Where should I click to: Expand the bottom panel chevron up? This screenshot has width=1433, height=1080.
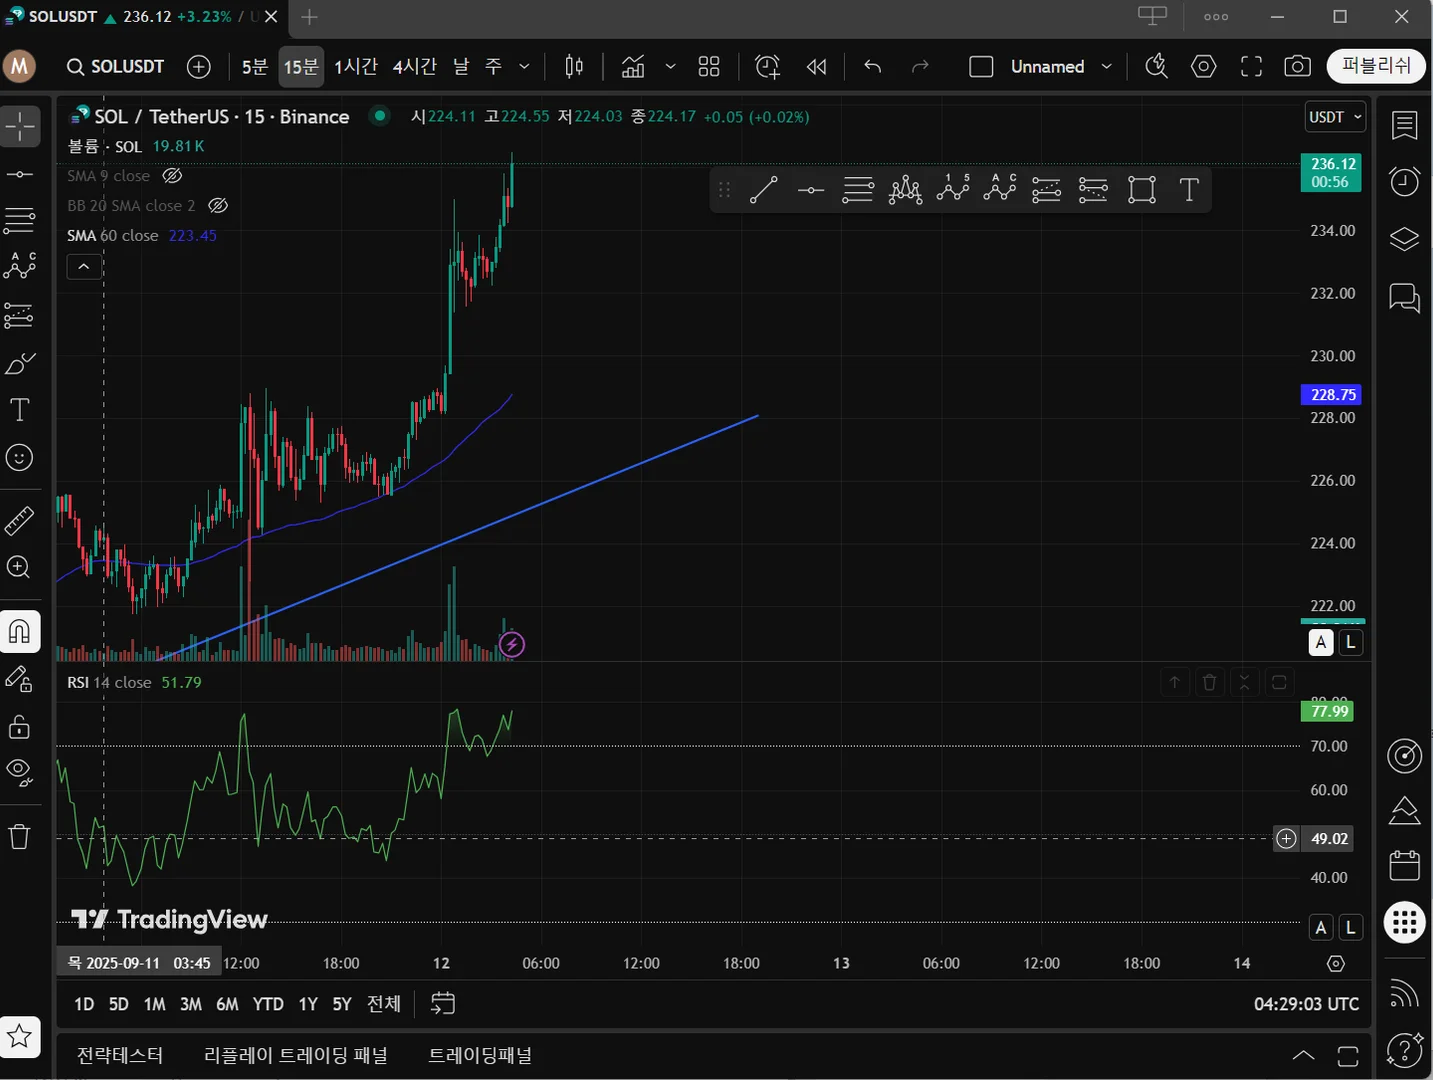tap(1304, 1056)
